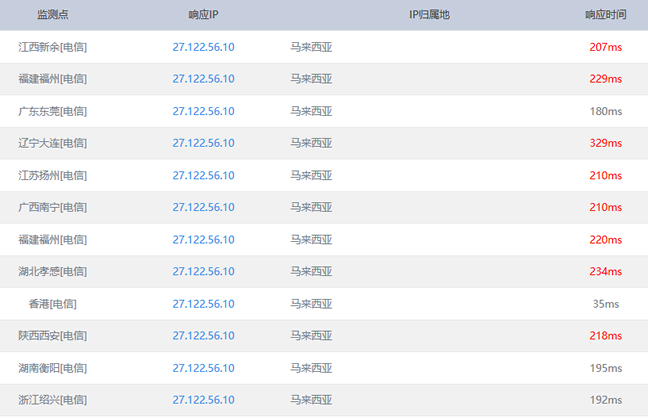Click the IP address in the 辽宁大连 row

click(x=203, y=143)
